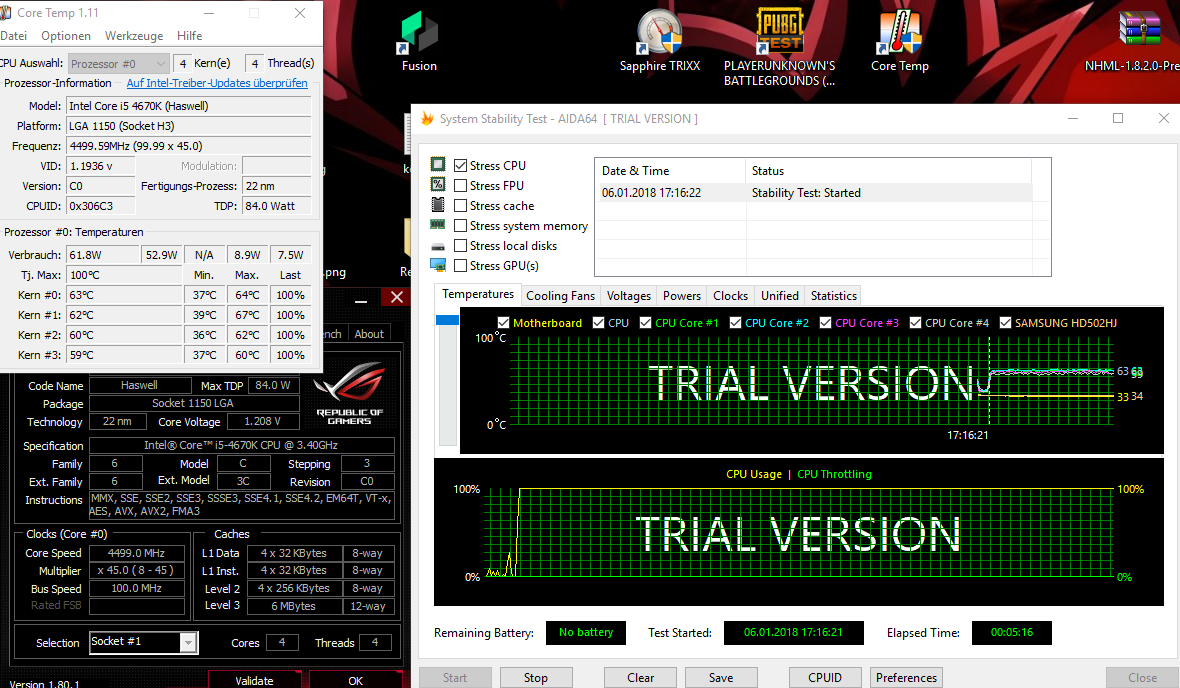The image size is (1180, 688).
Task: Toggle CPU Core #2 graph line
Action: [x=735, y=323]
